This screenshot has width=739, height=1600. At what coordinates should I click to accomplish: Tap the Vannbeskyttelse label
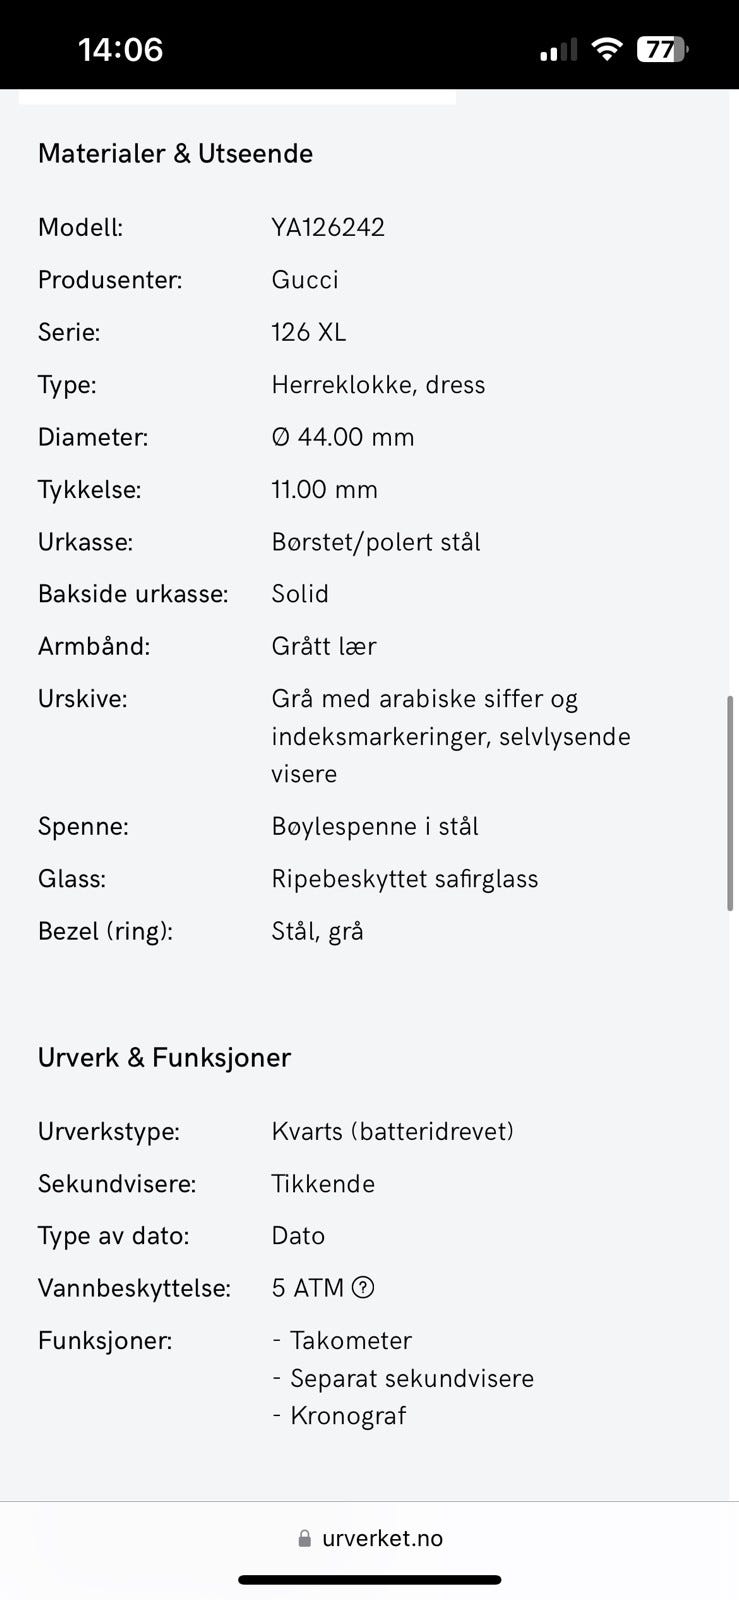tap(134, 1288)
